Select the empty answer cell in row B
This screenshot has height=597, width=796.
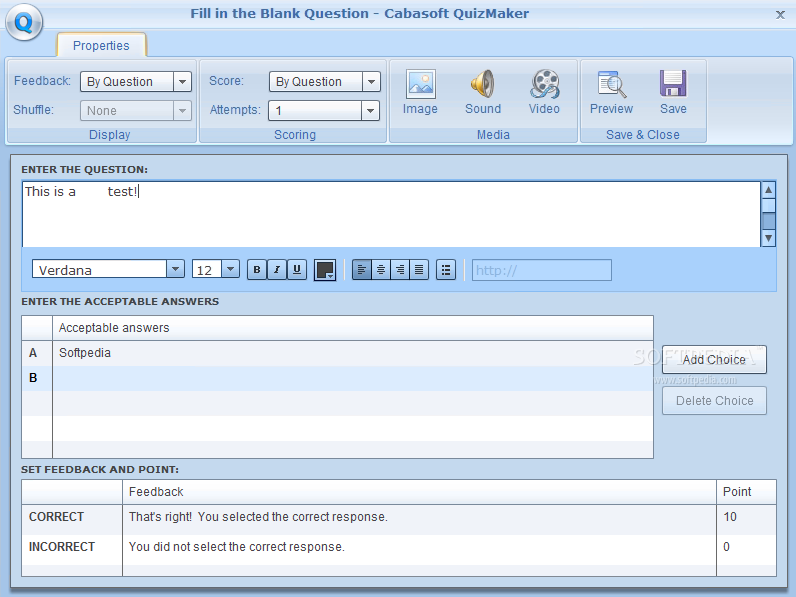353,378
